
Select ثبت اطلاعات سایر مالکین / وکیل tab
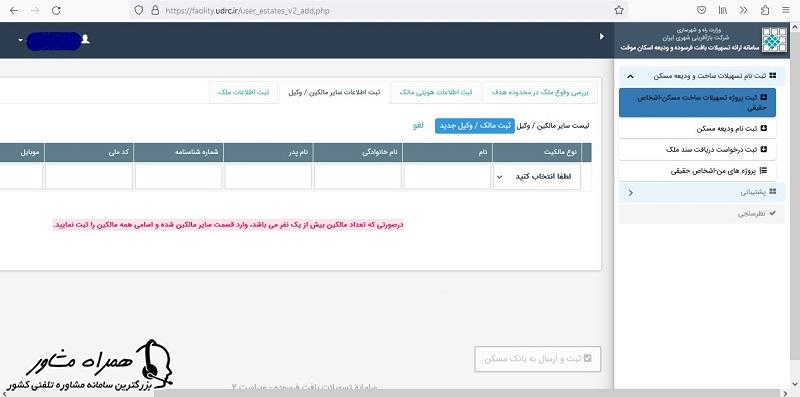[x=334, y=92]
